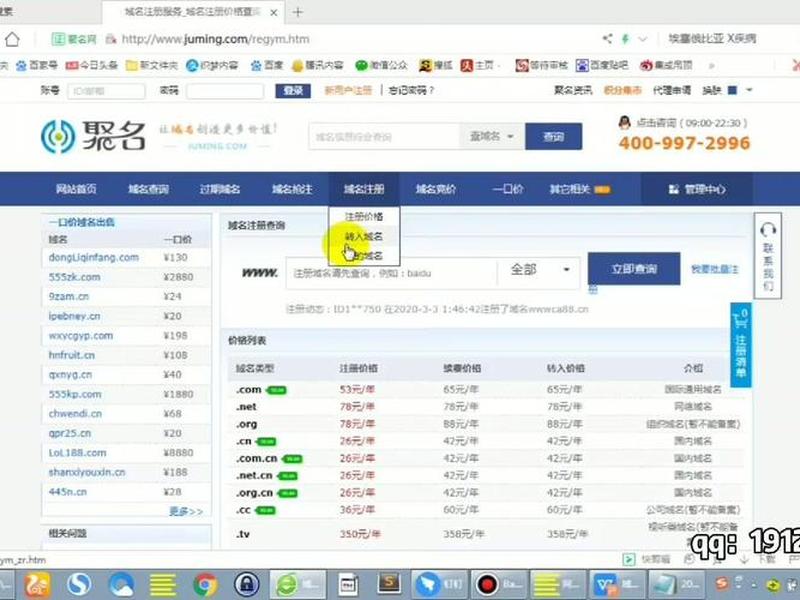Open the Sohu bookmark
800x600 pixels.
435,65
